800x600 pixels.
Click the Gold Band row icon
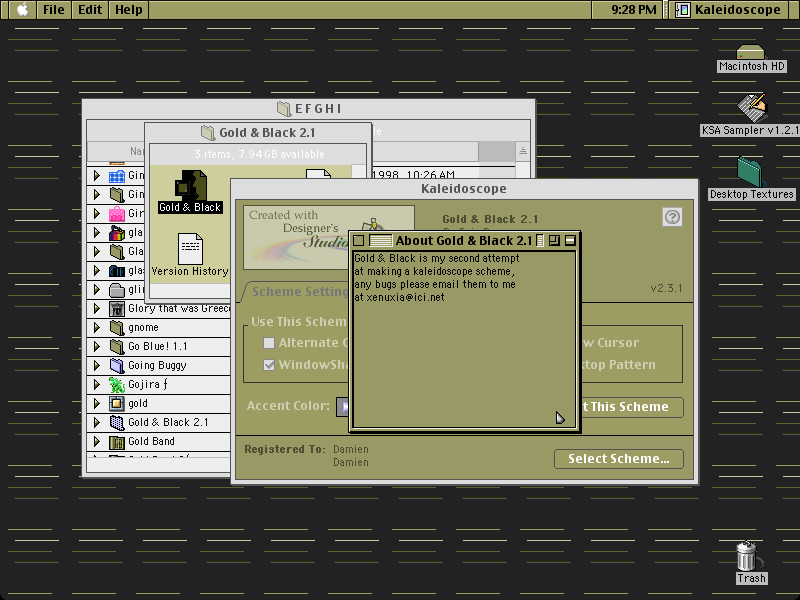117,442
